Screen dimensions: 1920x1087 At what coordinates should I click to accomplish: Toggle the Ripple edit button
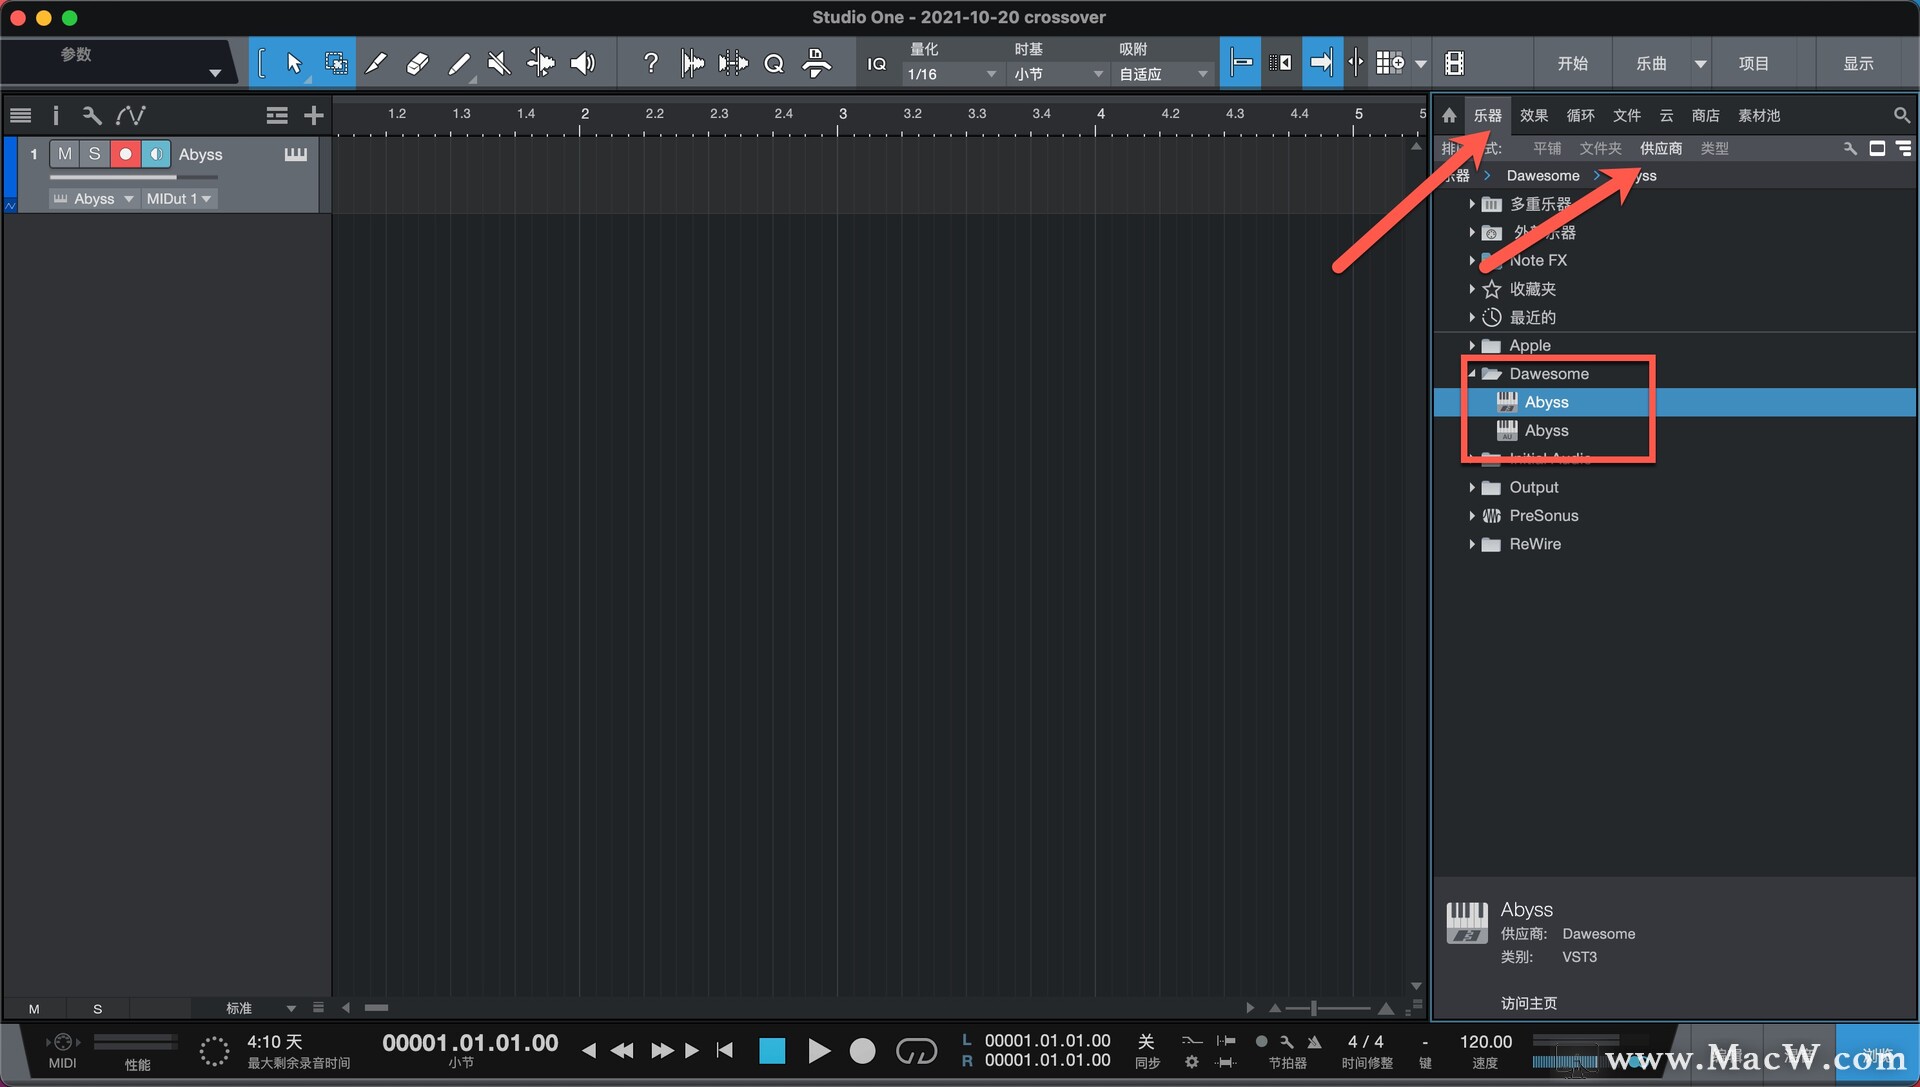1280,64
